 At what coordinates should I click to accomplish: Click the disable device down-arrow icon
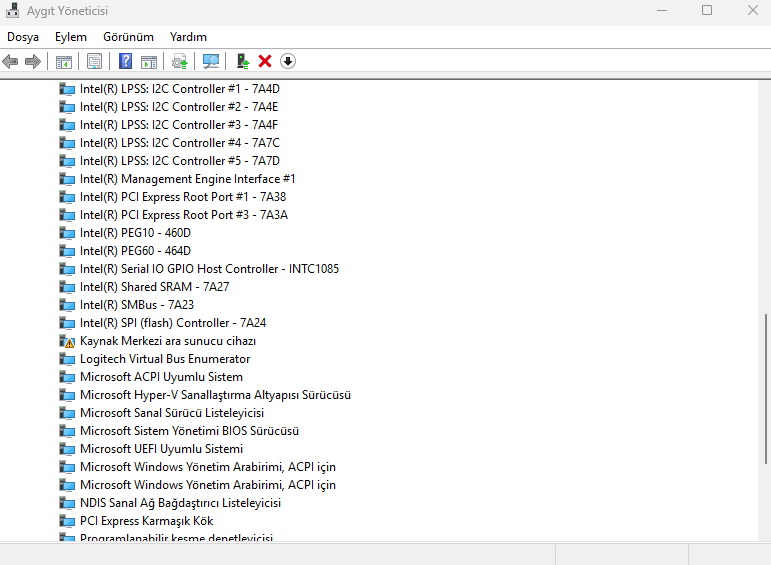click(x=288, y=61)
